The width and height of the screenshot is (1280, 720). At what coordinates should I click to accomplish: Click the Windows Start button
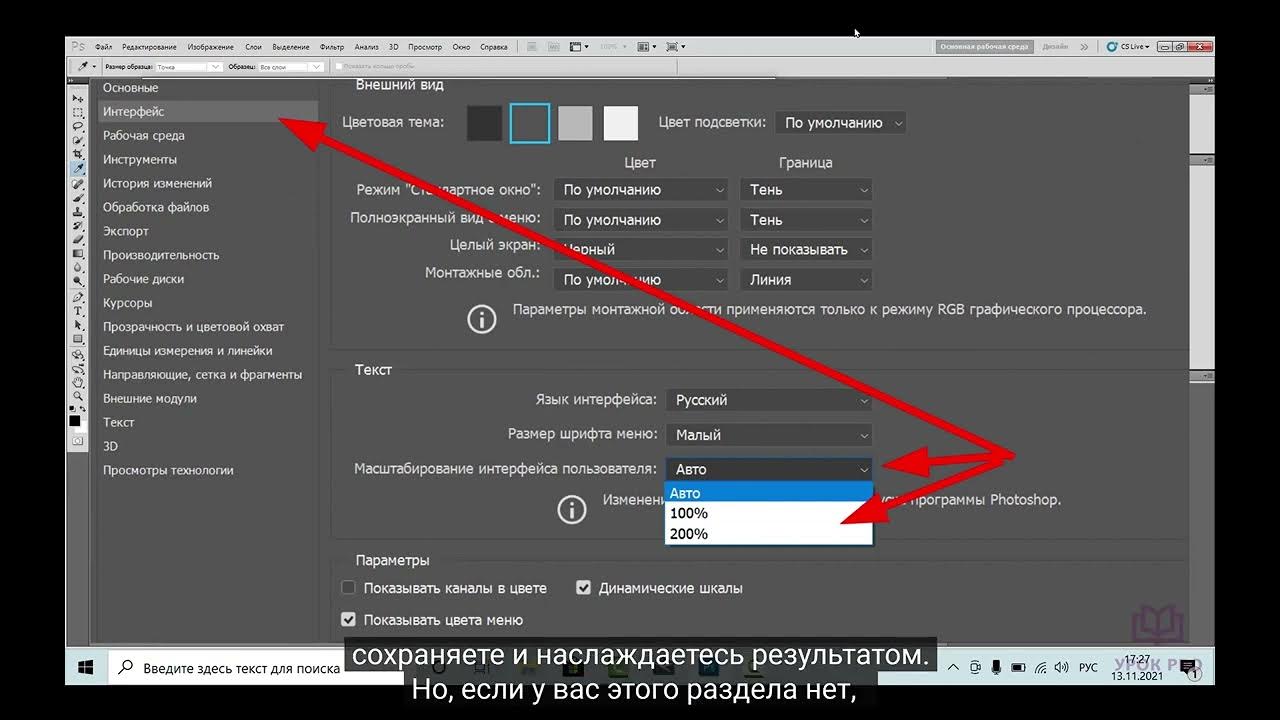[x=86, y=667]
